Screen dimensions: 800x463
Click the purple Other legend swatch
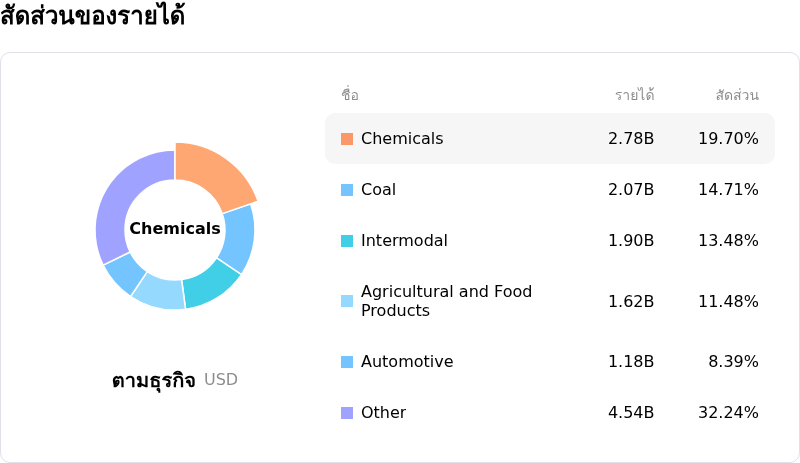pyautogui.click(x=347, y=413)
